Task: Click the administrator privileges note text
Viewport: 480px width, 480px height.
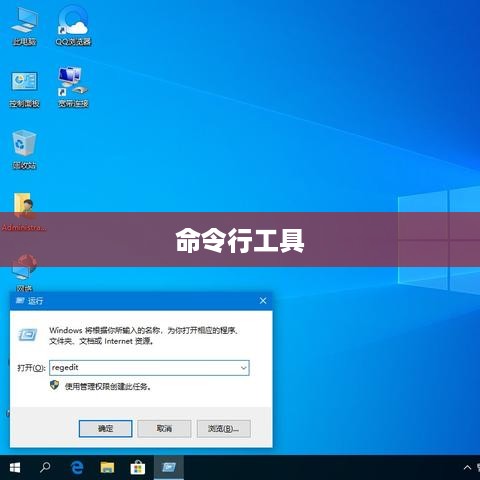Action: (x=108, y=386)
